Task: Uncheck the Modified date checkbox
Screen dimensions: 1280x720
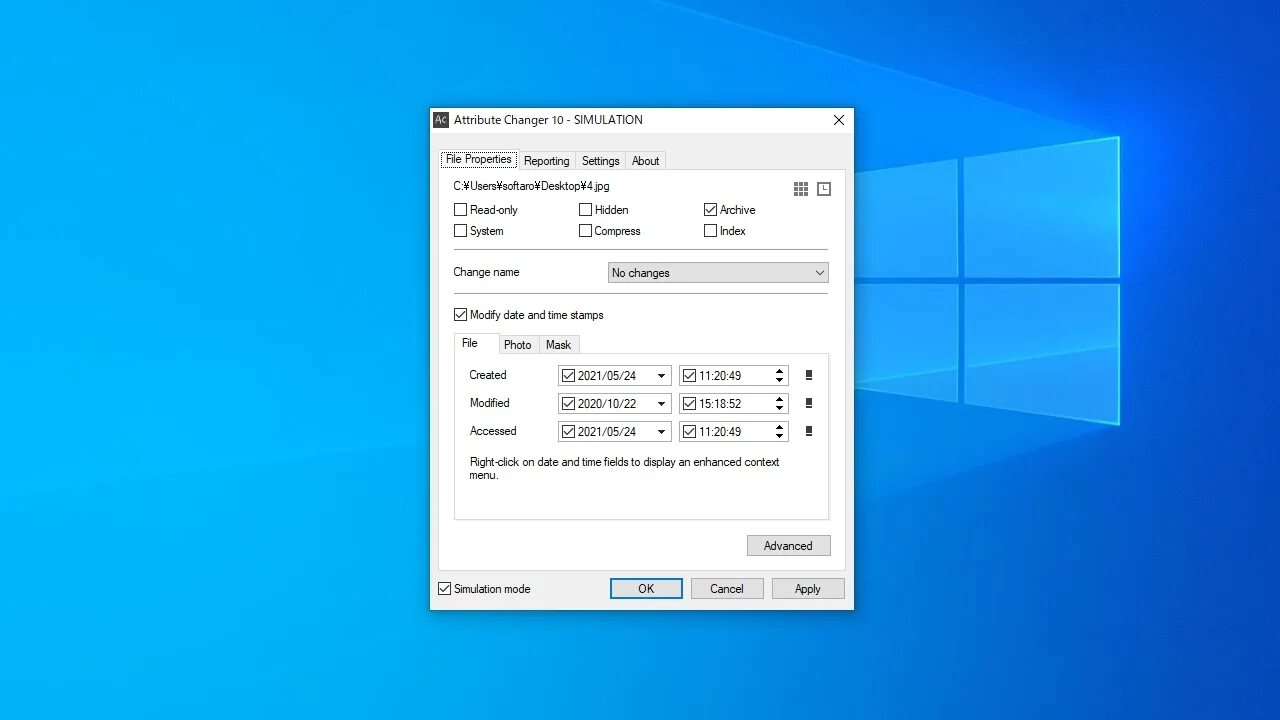Action: [x=568, y=404]
